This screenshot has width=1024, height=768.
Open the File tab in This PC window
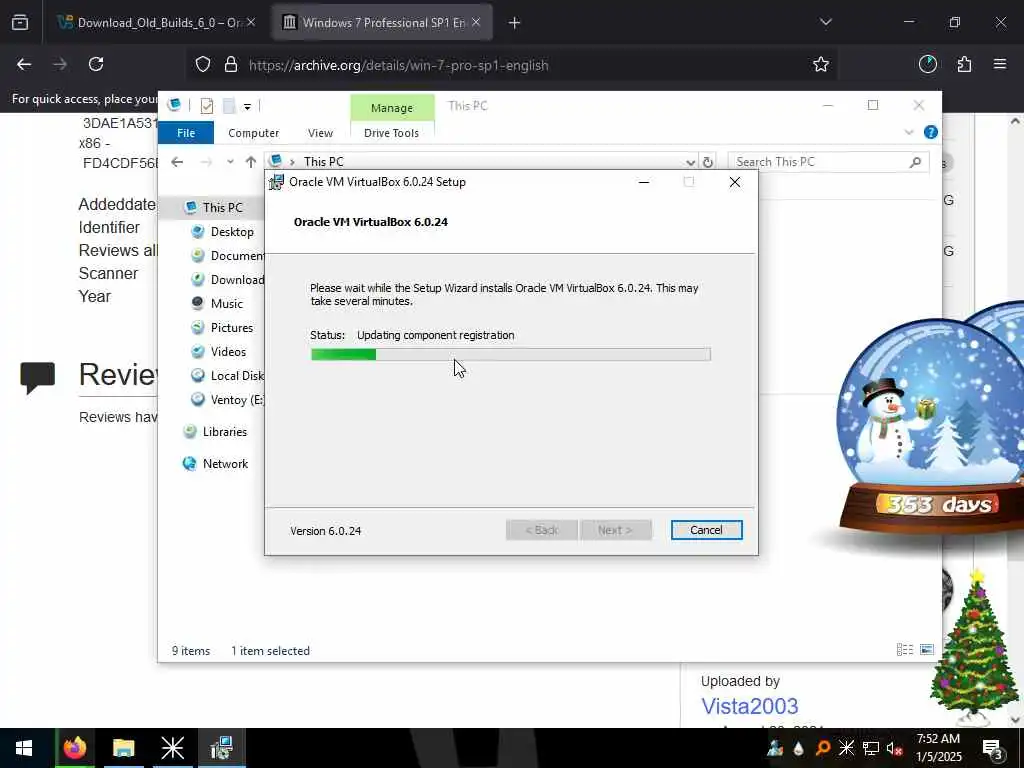click(186, 133)
